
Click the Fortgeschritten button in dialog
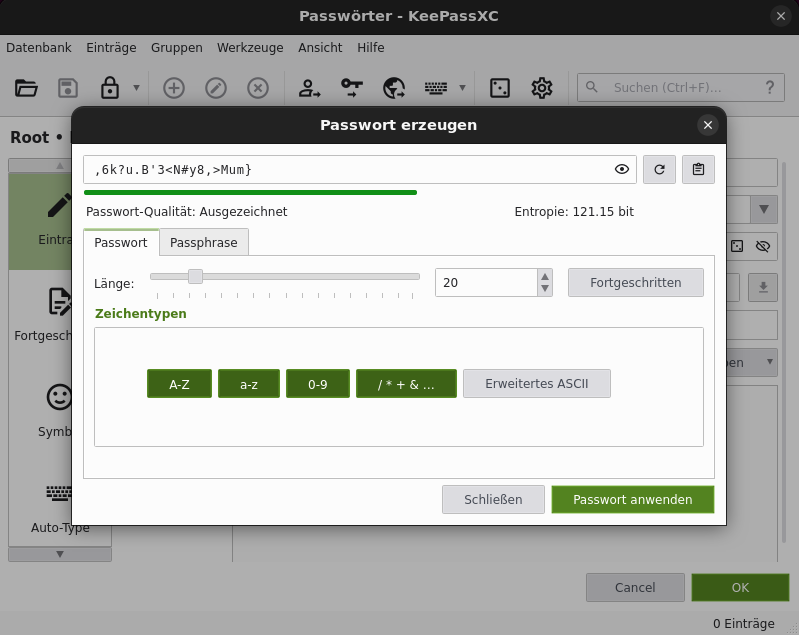pyautogui.click(x=635, y=282)
